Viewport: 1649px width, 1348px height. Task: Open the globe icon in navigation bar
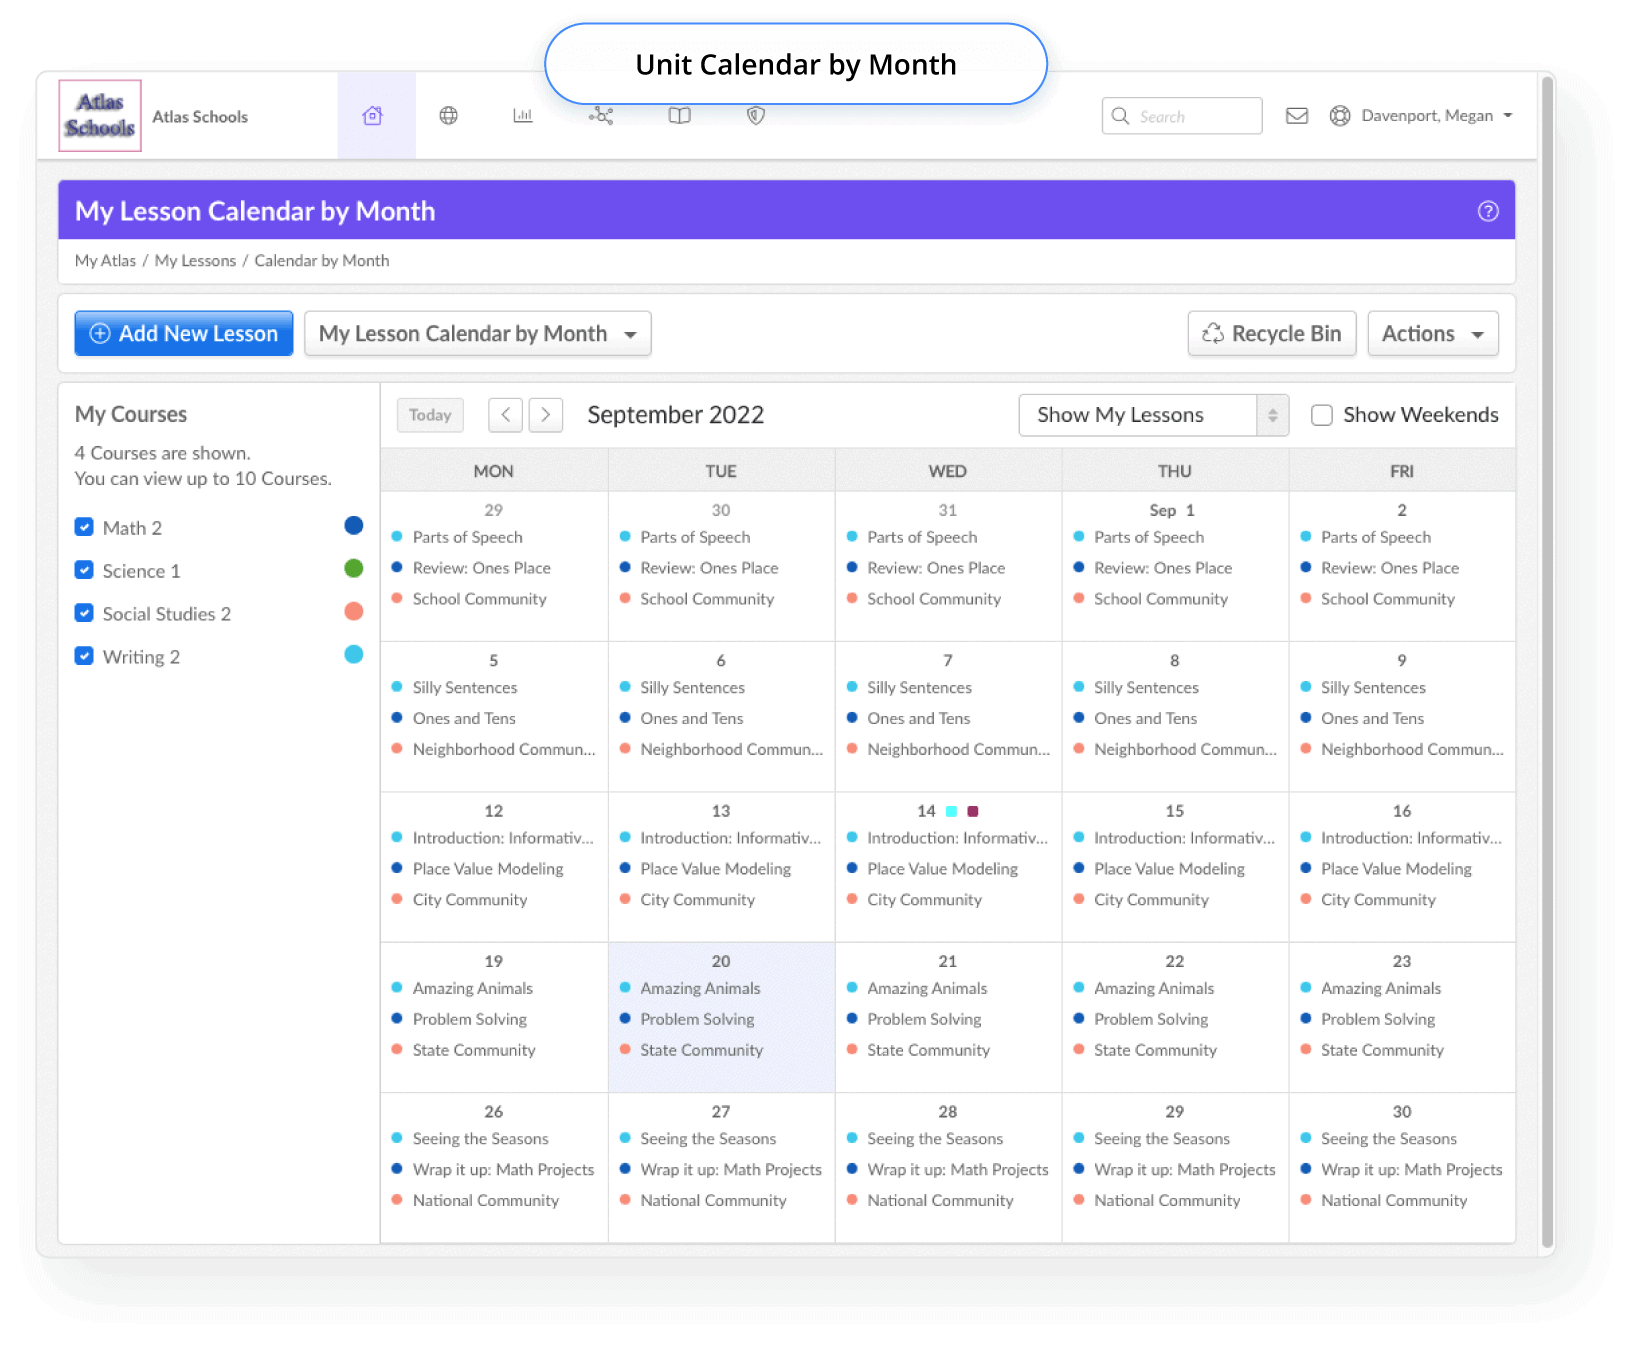(x=449, y=116)
